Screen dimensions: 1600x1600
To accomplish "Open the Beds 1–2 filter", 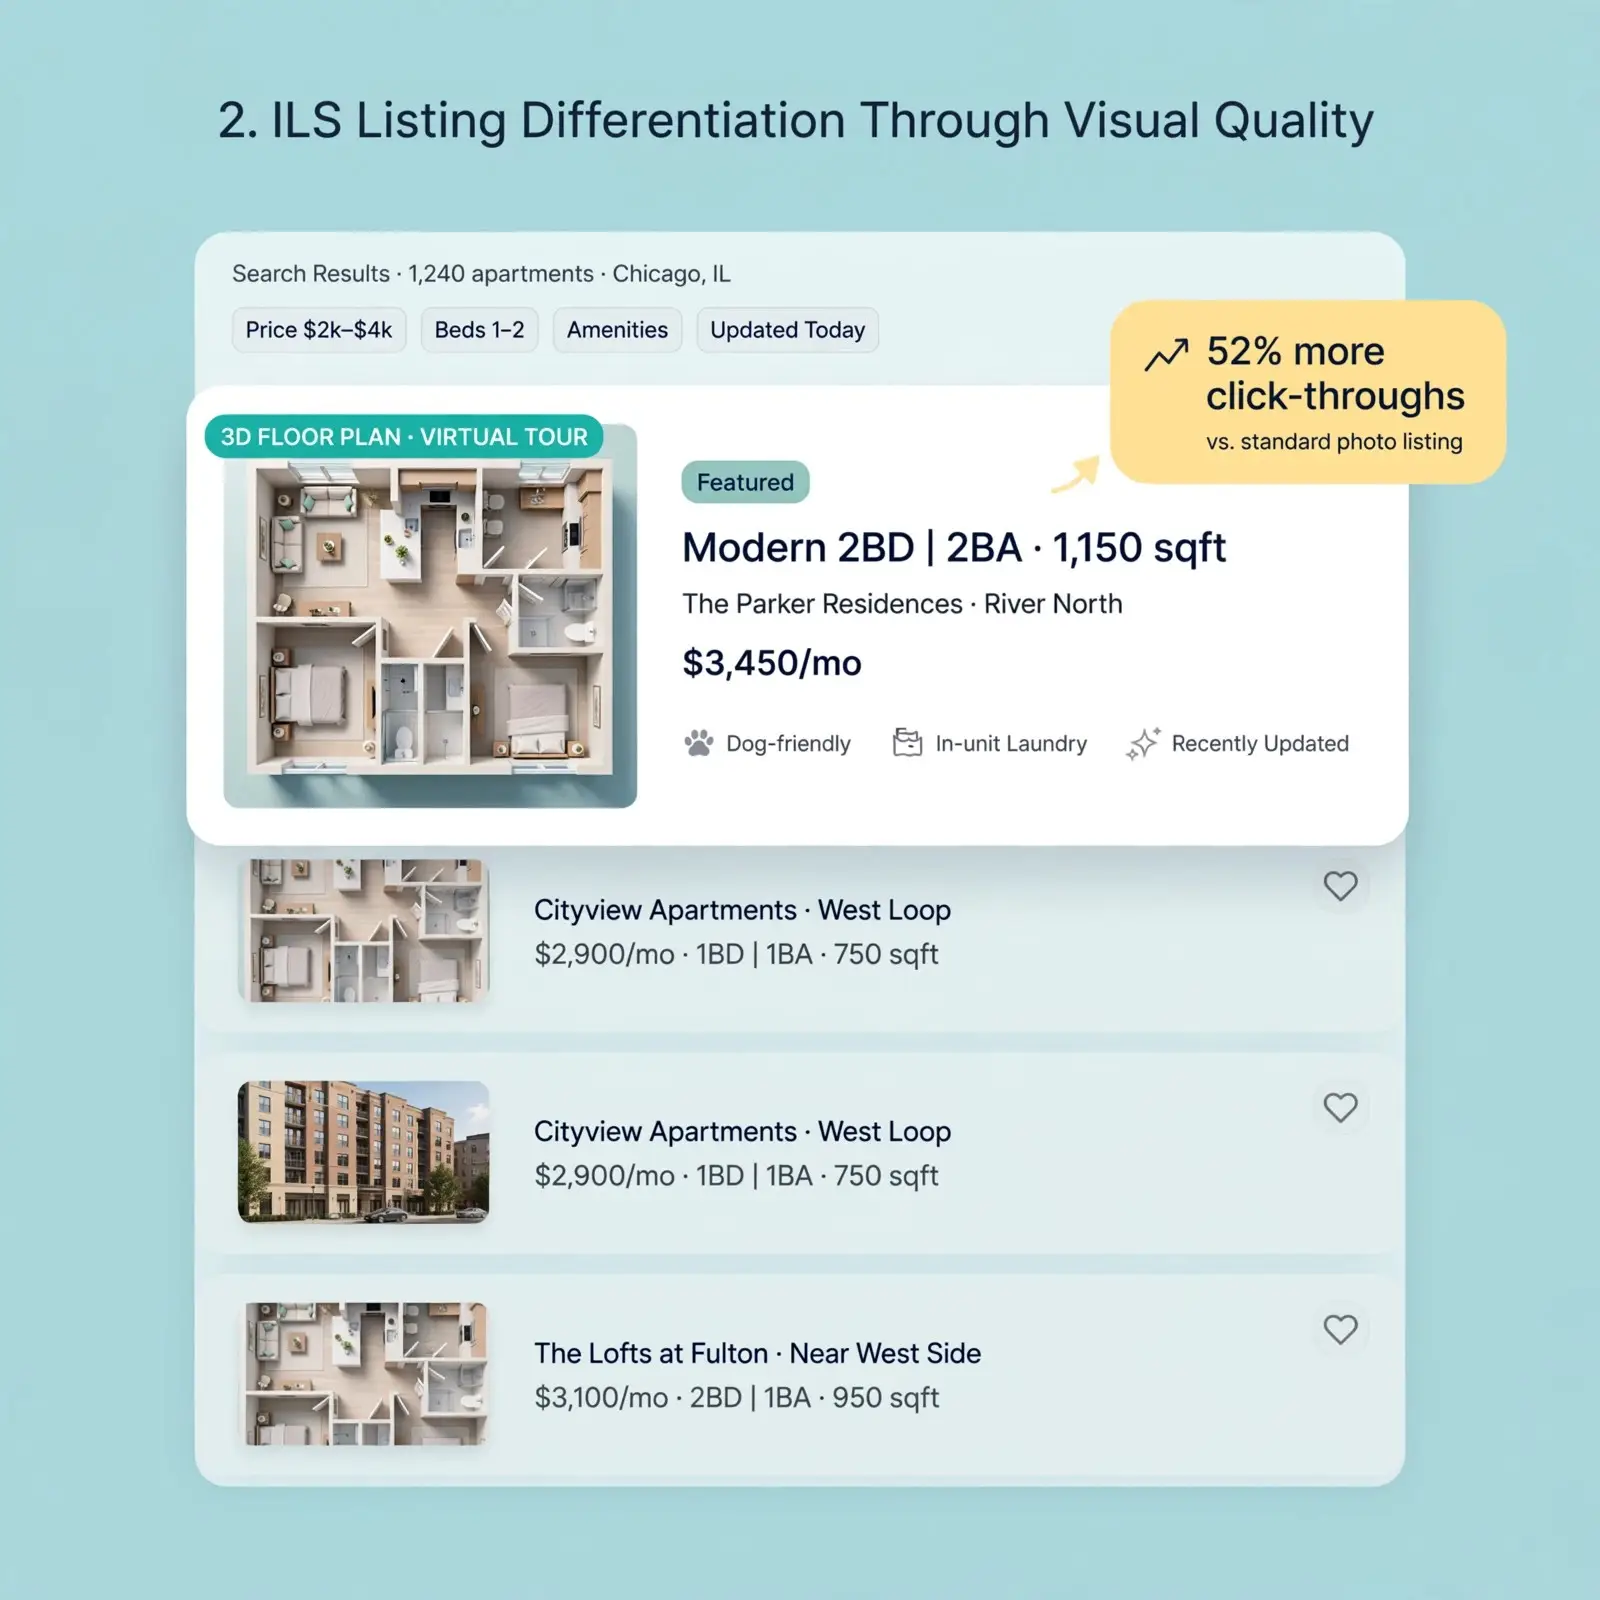I will 479,330.
